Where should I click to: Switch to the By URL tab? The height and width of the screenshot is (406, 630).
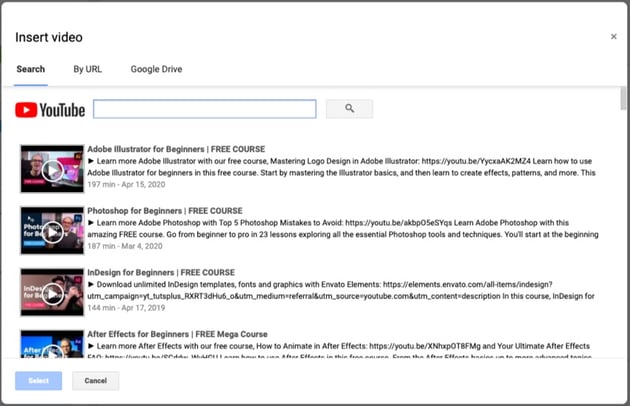(x=87, y=69)
